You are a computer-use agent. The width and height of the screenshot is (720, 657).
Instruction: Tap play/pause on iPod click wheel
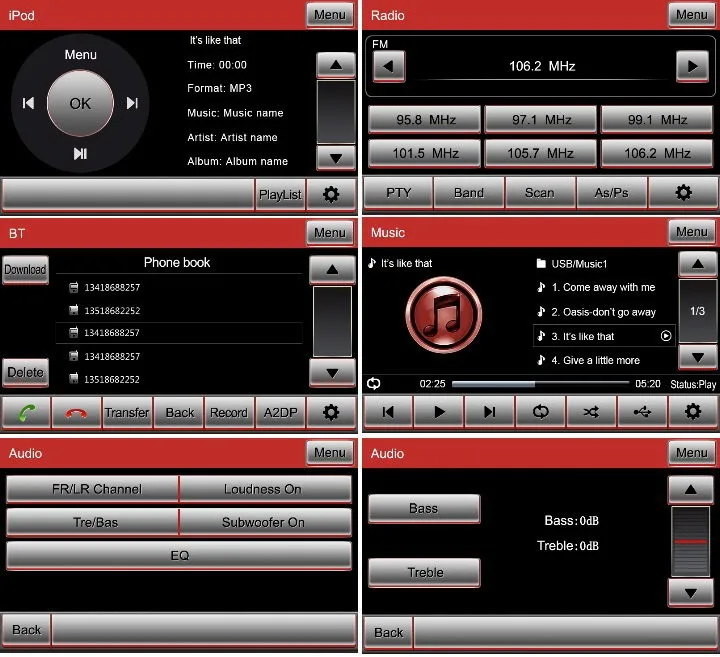point(80,153)
